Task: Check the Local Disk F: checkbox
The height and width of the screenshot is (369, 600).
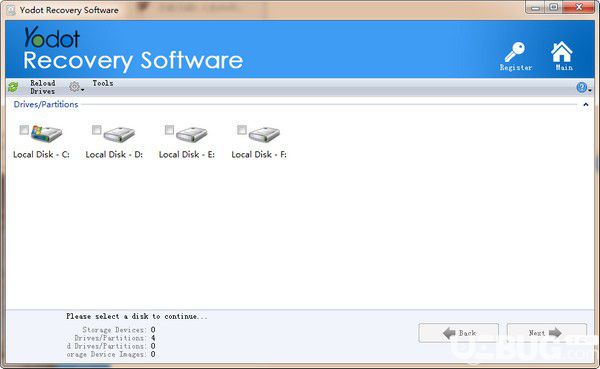Action: pos(242,130)
